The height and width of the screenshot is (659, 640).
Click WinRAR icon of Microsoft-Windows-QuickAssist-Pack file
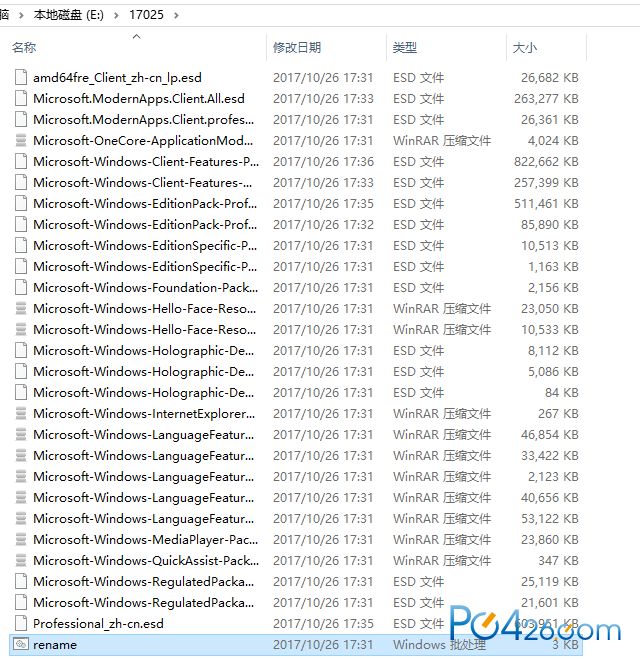(21, 561)
